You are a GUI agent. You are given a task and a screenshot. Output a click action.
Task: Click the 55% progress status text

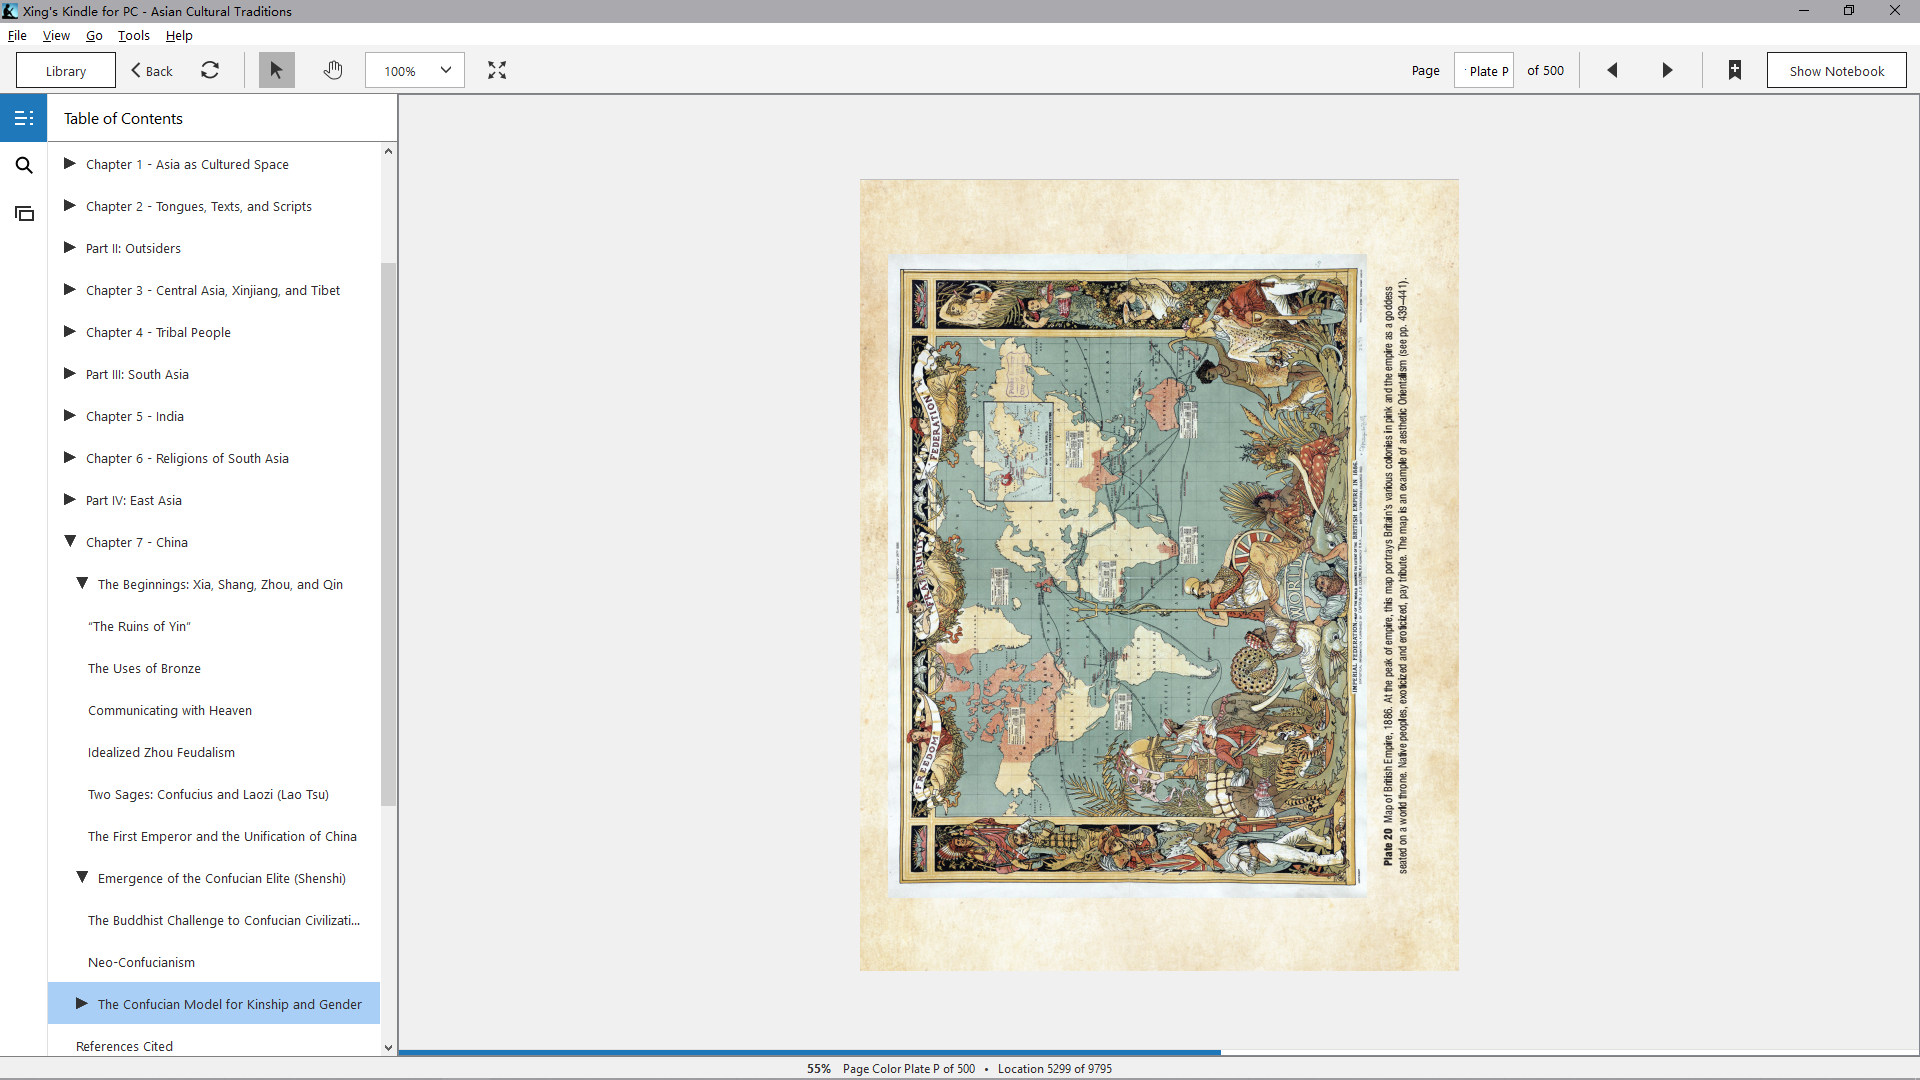819,1069
